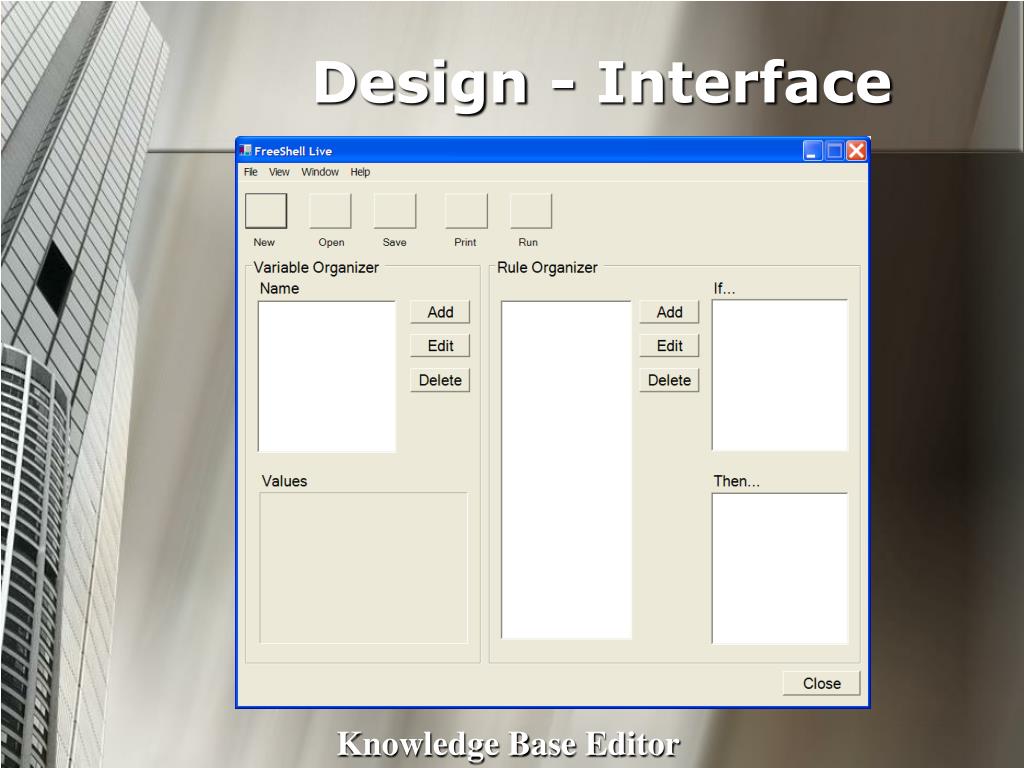Click the If... conditions box
Viewport: 1024px width, 768px height.
(x=780, y=376)
